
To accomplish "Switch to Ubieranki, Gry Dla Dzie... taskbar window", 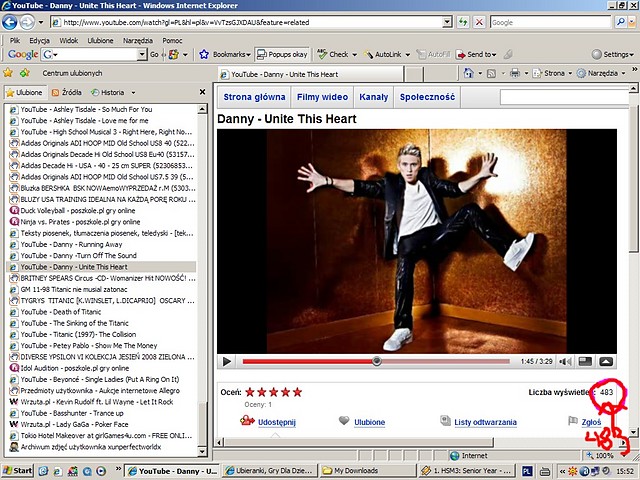I will coord(270,471).
